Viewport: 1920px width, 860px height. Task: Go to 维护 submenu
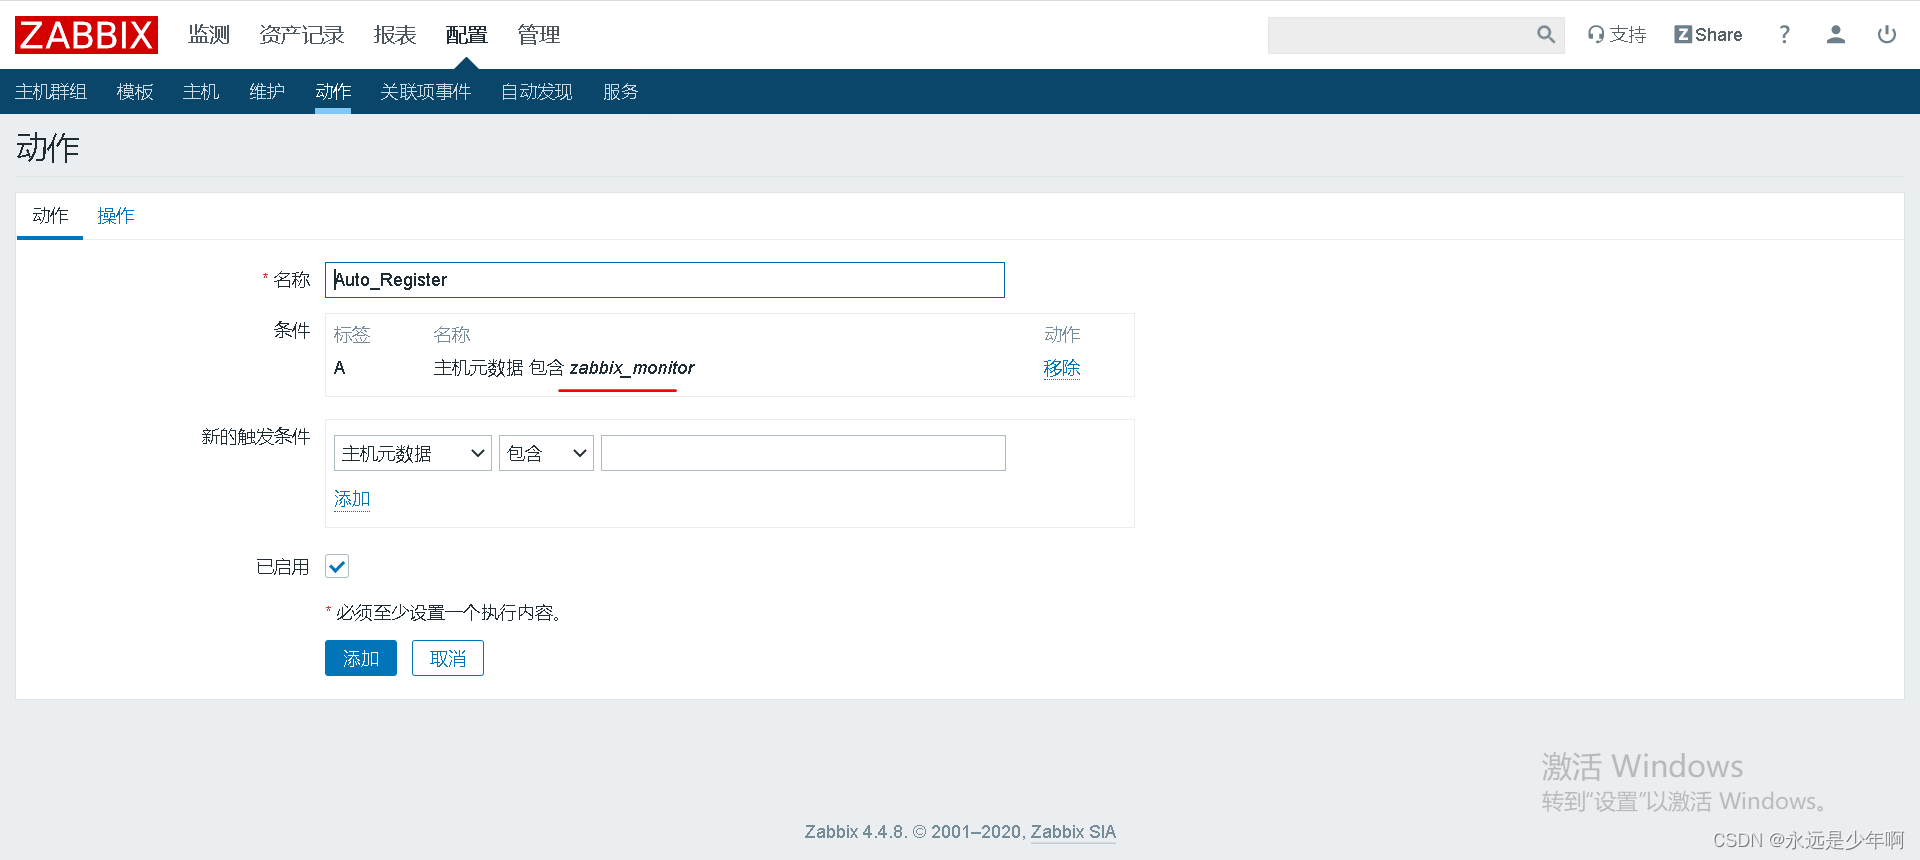tap(267, 92)
